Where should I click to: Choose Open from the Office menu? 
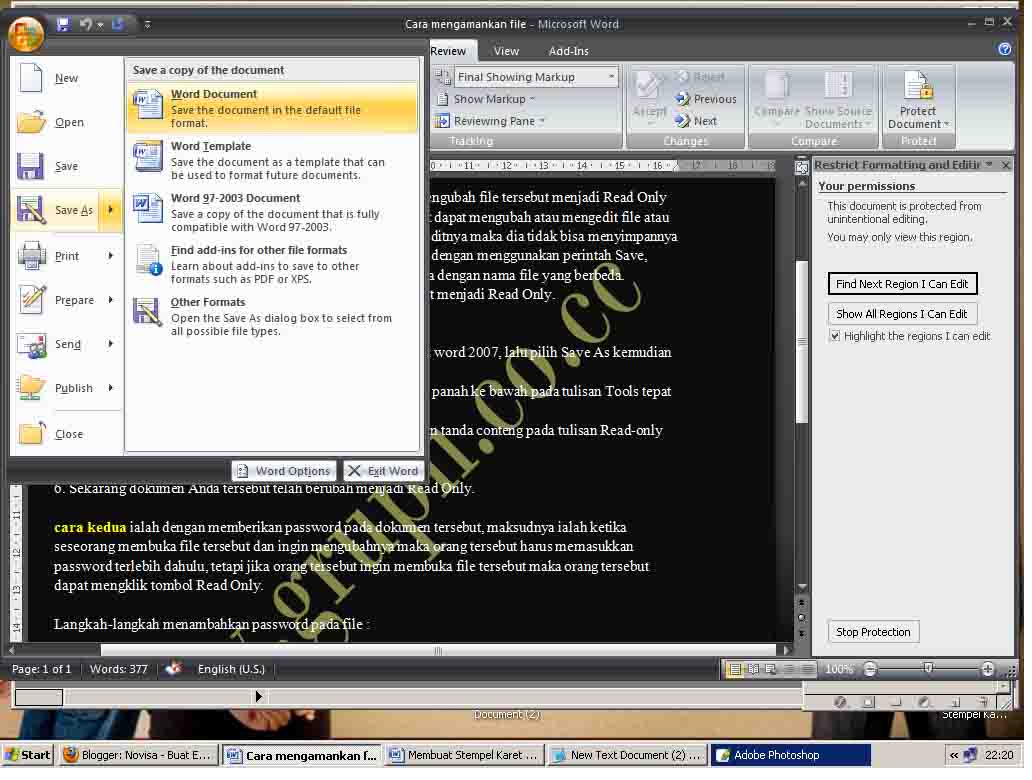coord(66,122)
